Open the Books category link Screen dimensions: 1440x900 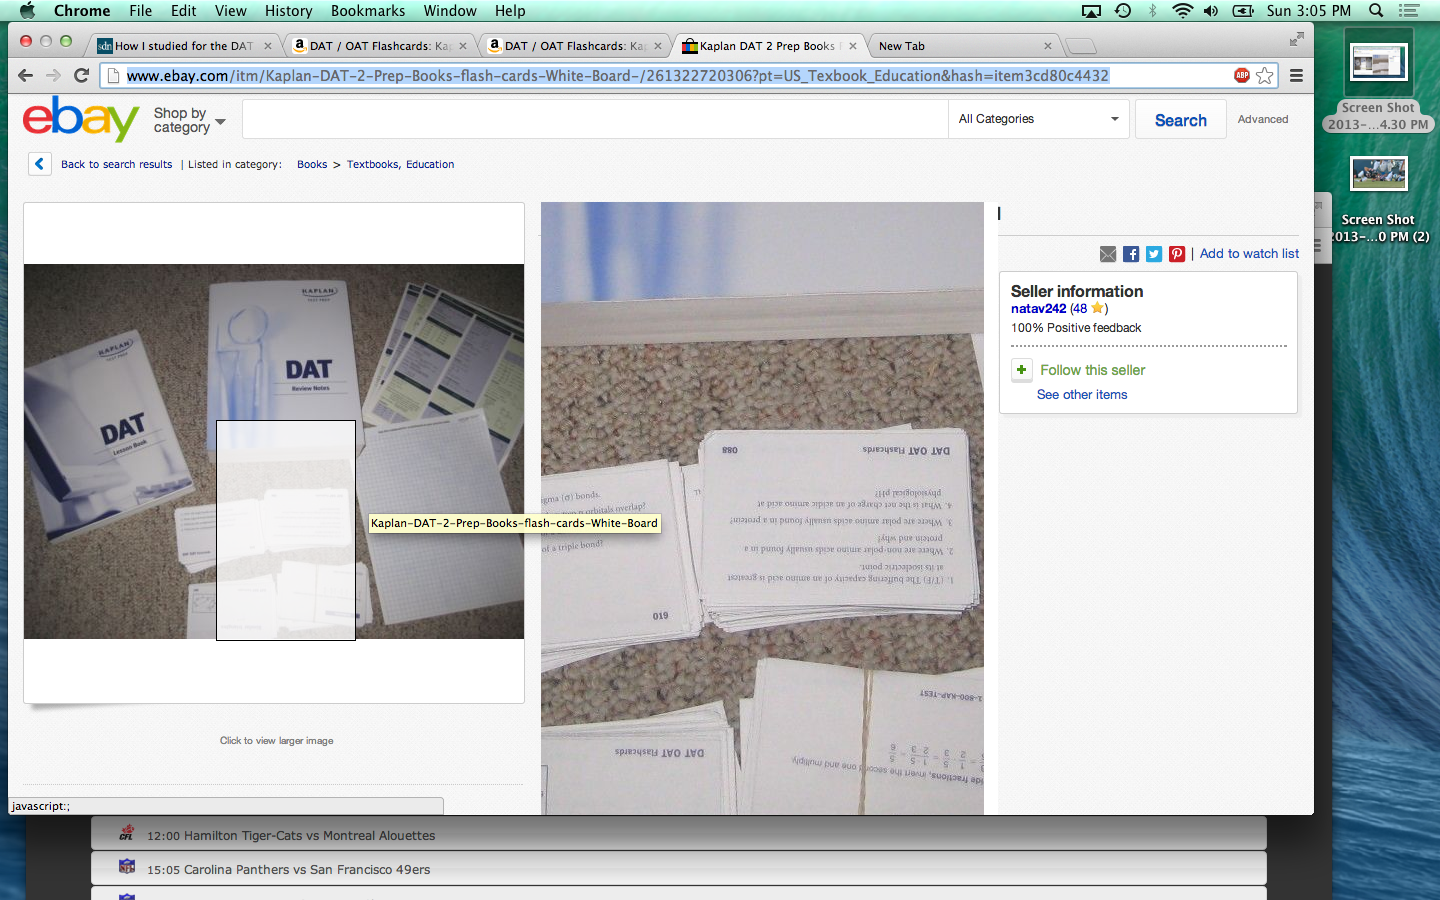pos(312,164)
